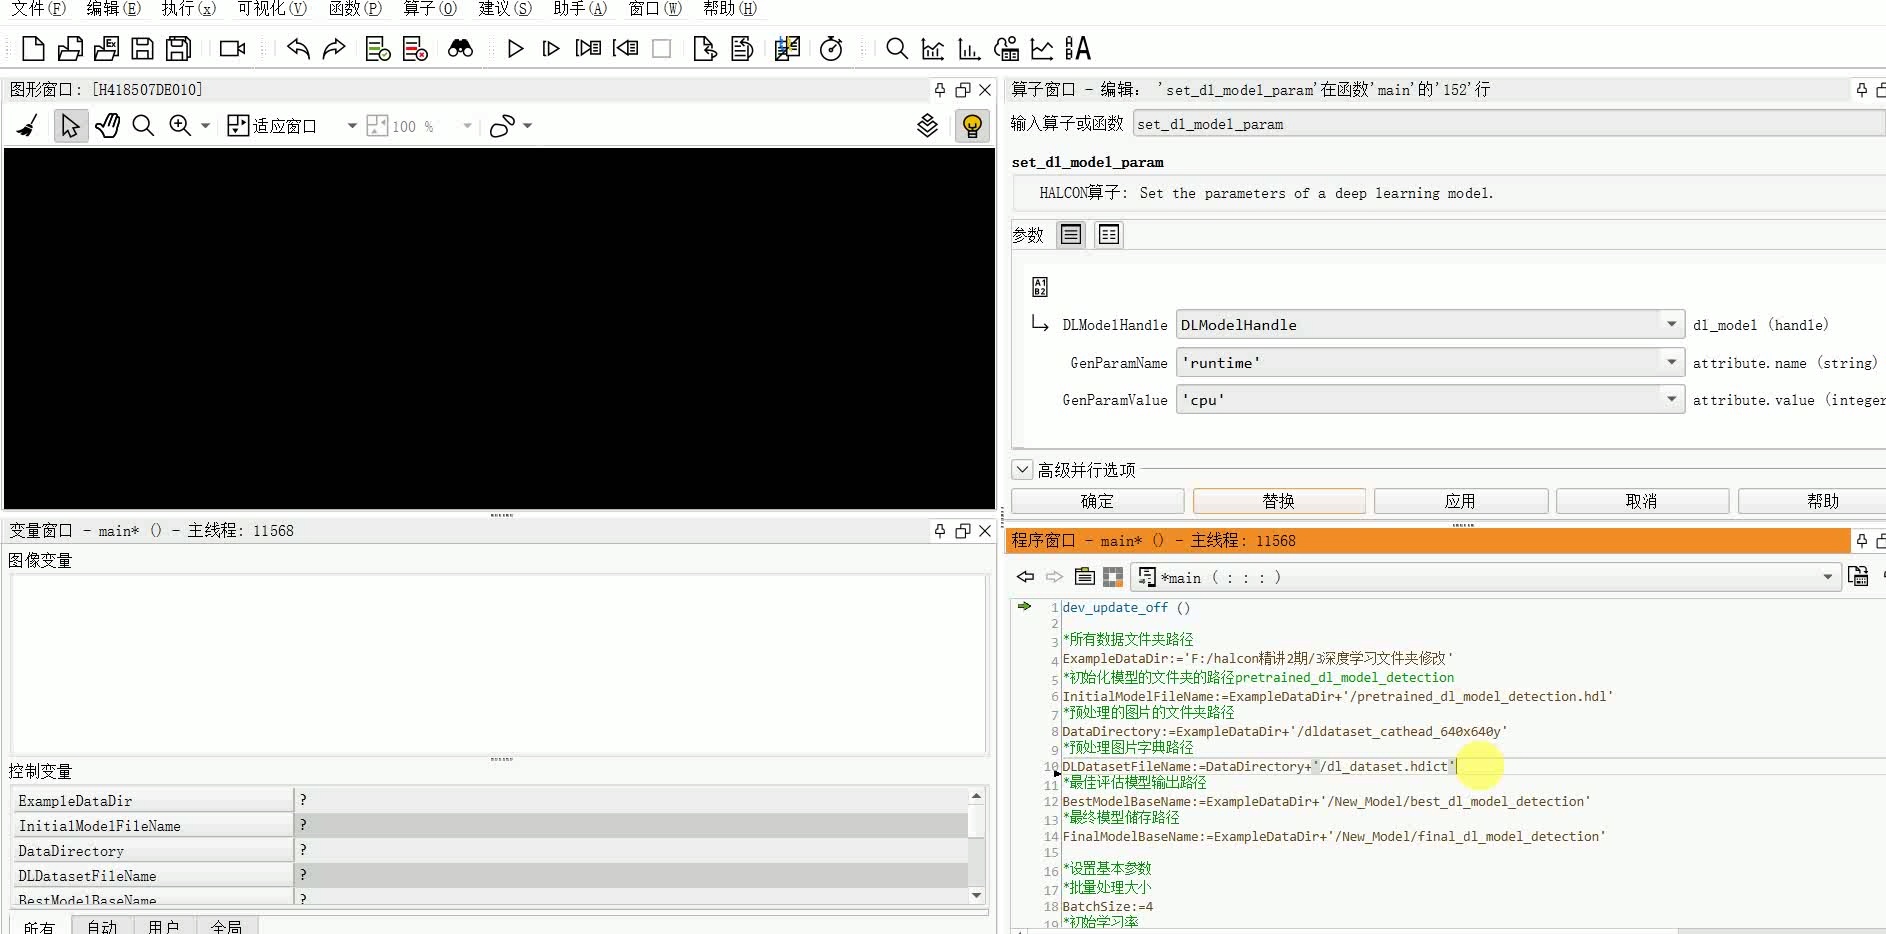The height and width of the screenshot is (934, 1886).
Task: Open the feature histogram tool
Action: 968,48
